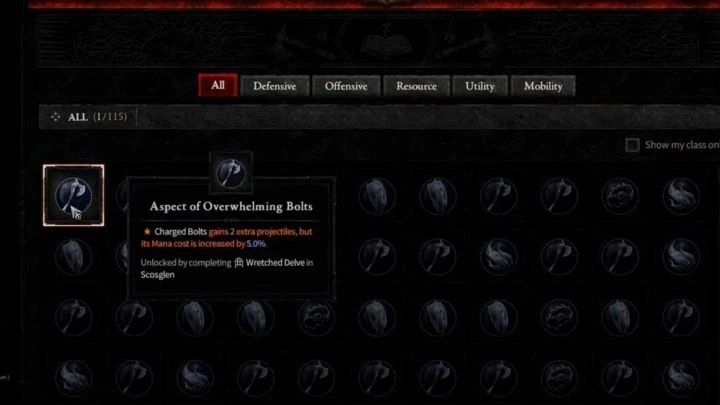Click the Wretched Delve dungeon link

[x=275, y=263]
